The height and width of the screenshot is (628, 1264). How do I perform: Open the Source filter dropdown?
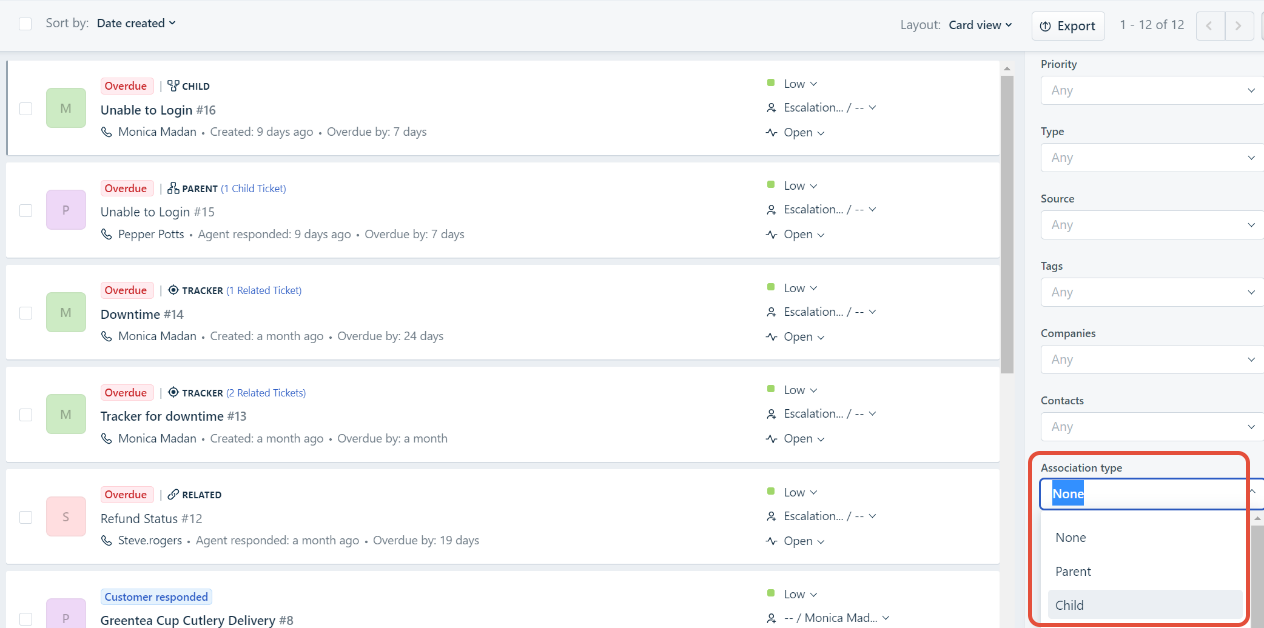click(1152, 225)
